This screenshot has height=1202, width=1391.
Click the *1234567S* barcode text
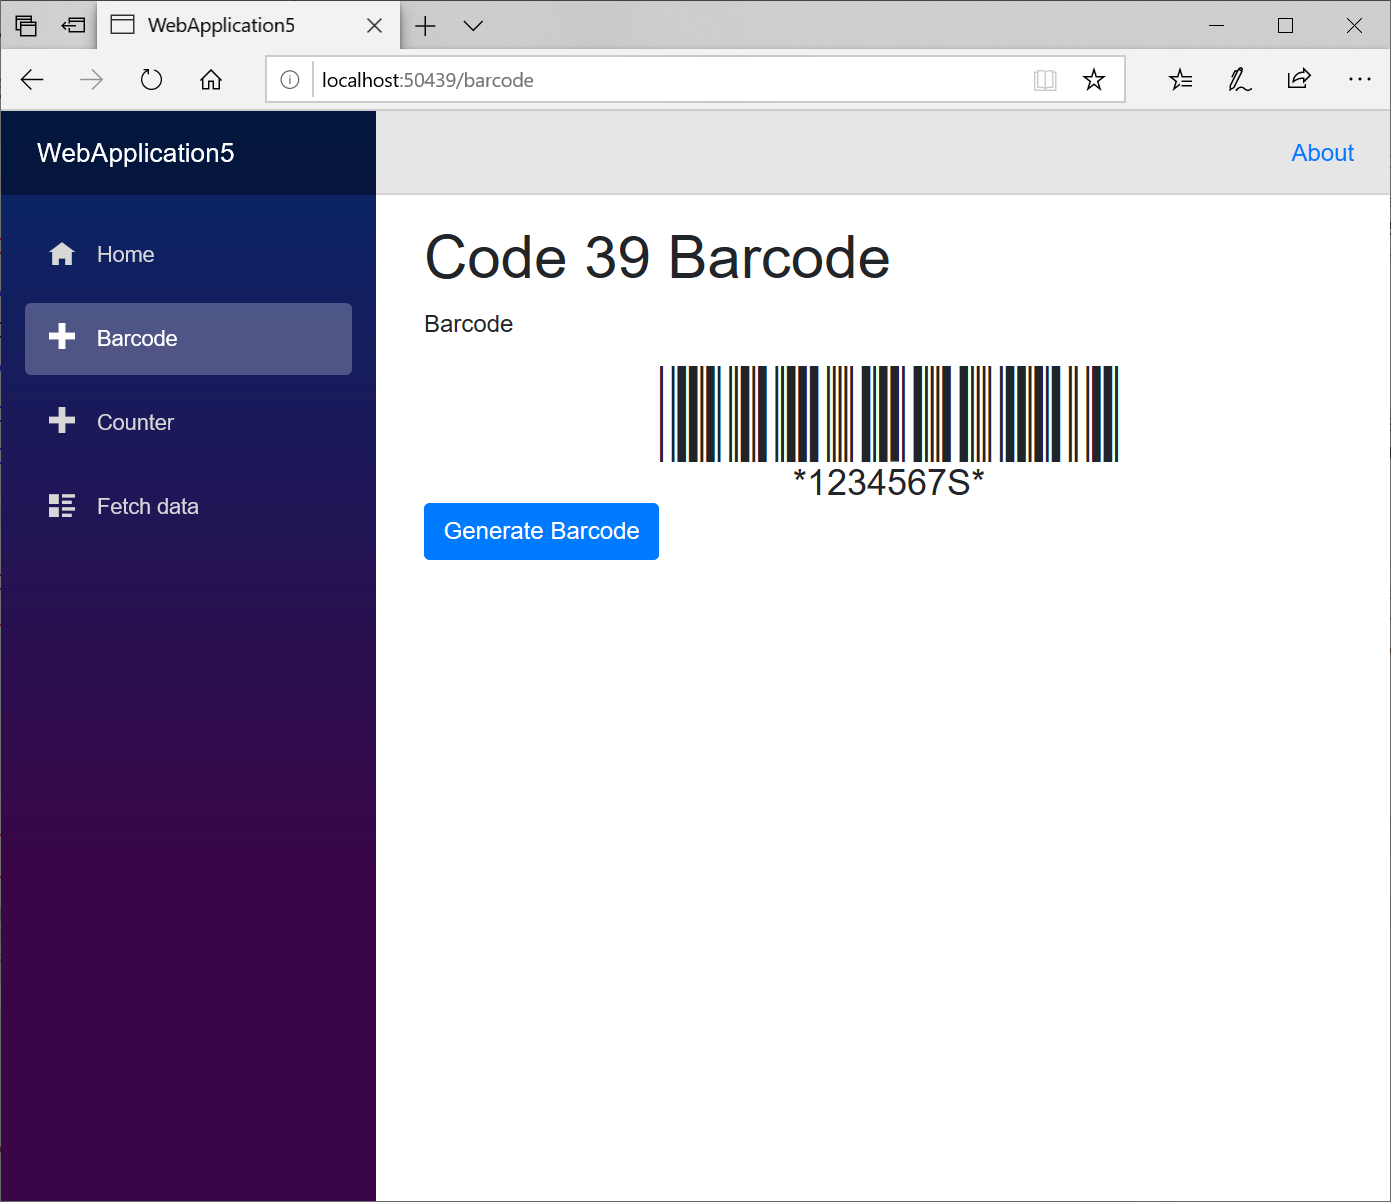(x=889, y=482)
